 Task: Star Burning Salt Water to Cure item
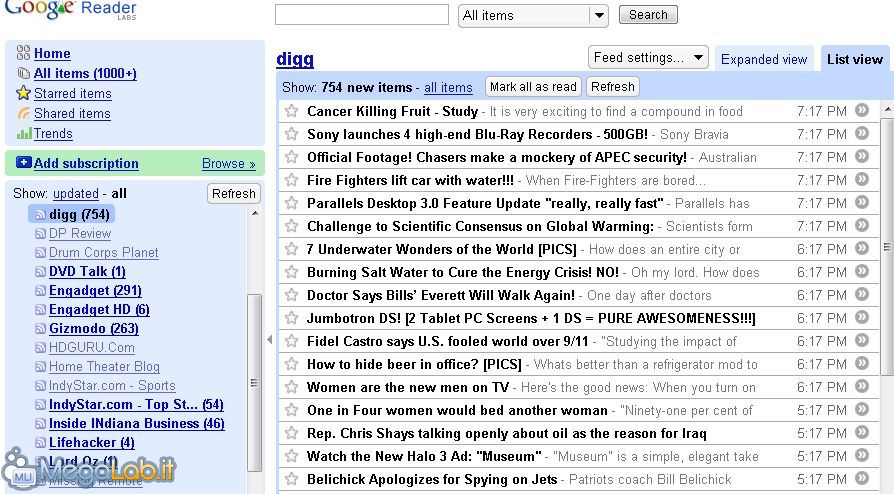pyautogui.click(x=291, y=272)
